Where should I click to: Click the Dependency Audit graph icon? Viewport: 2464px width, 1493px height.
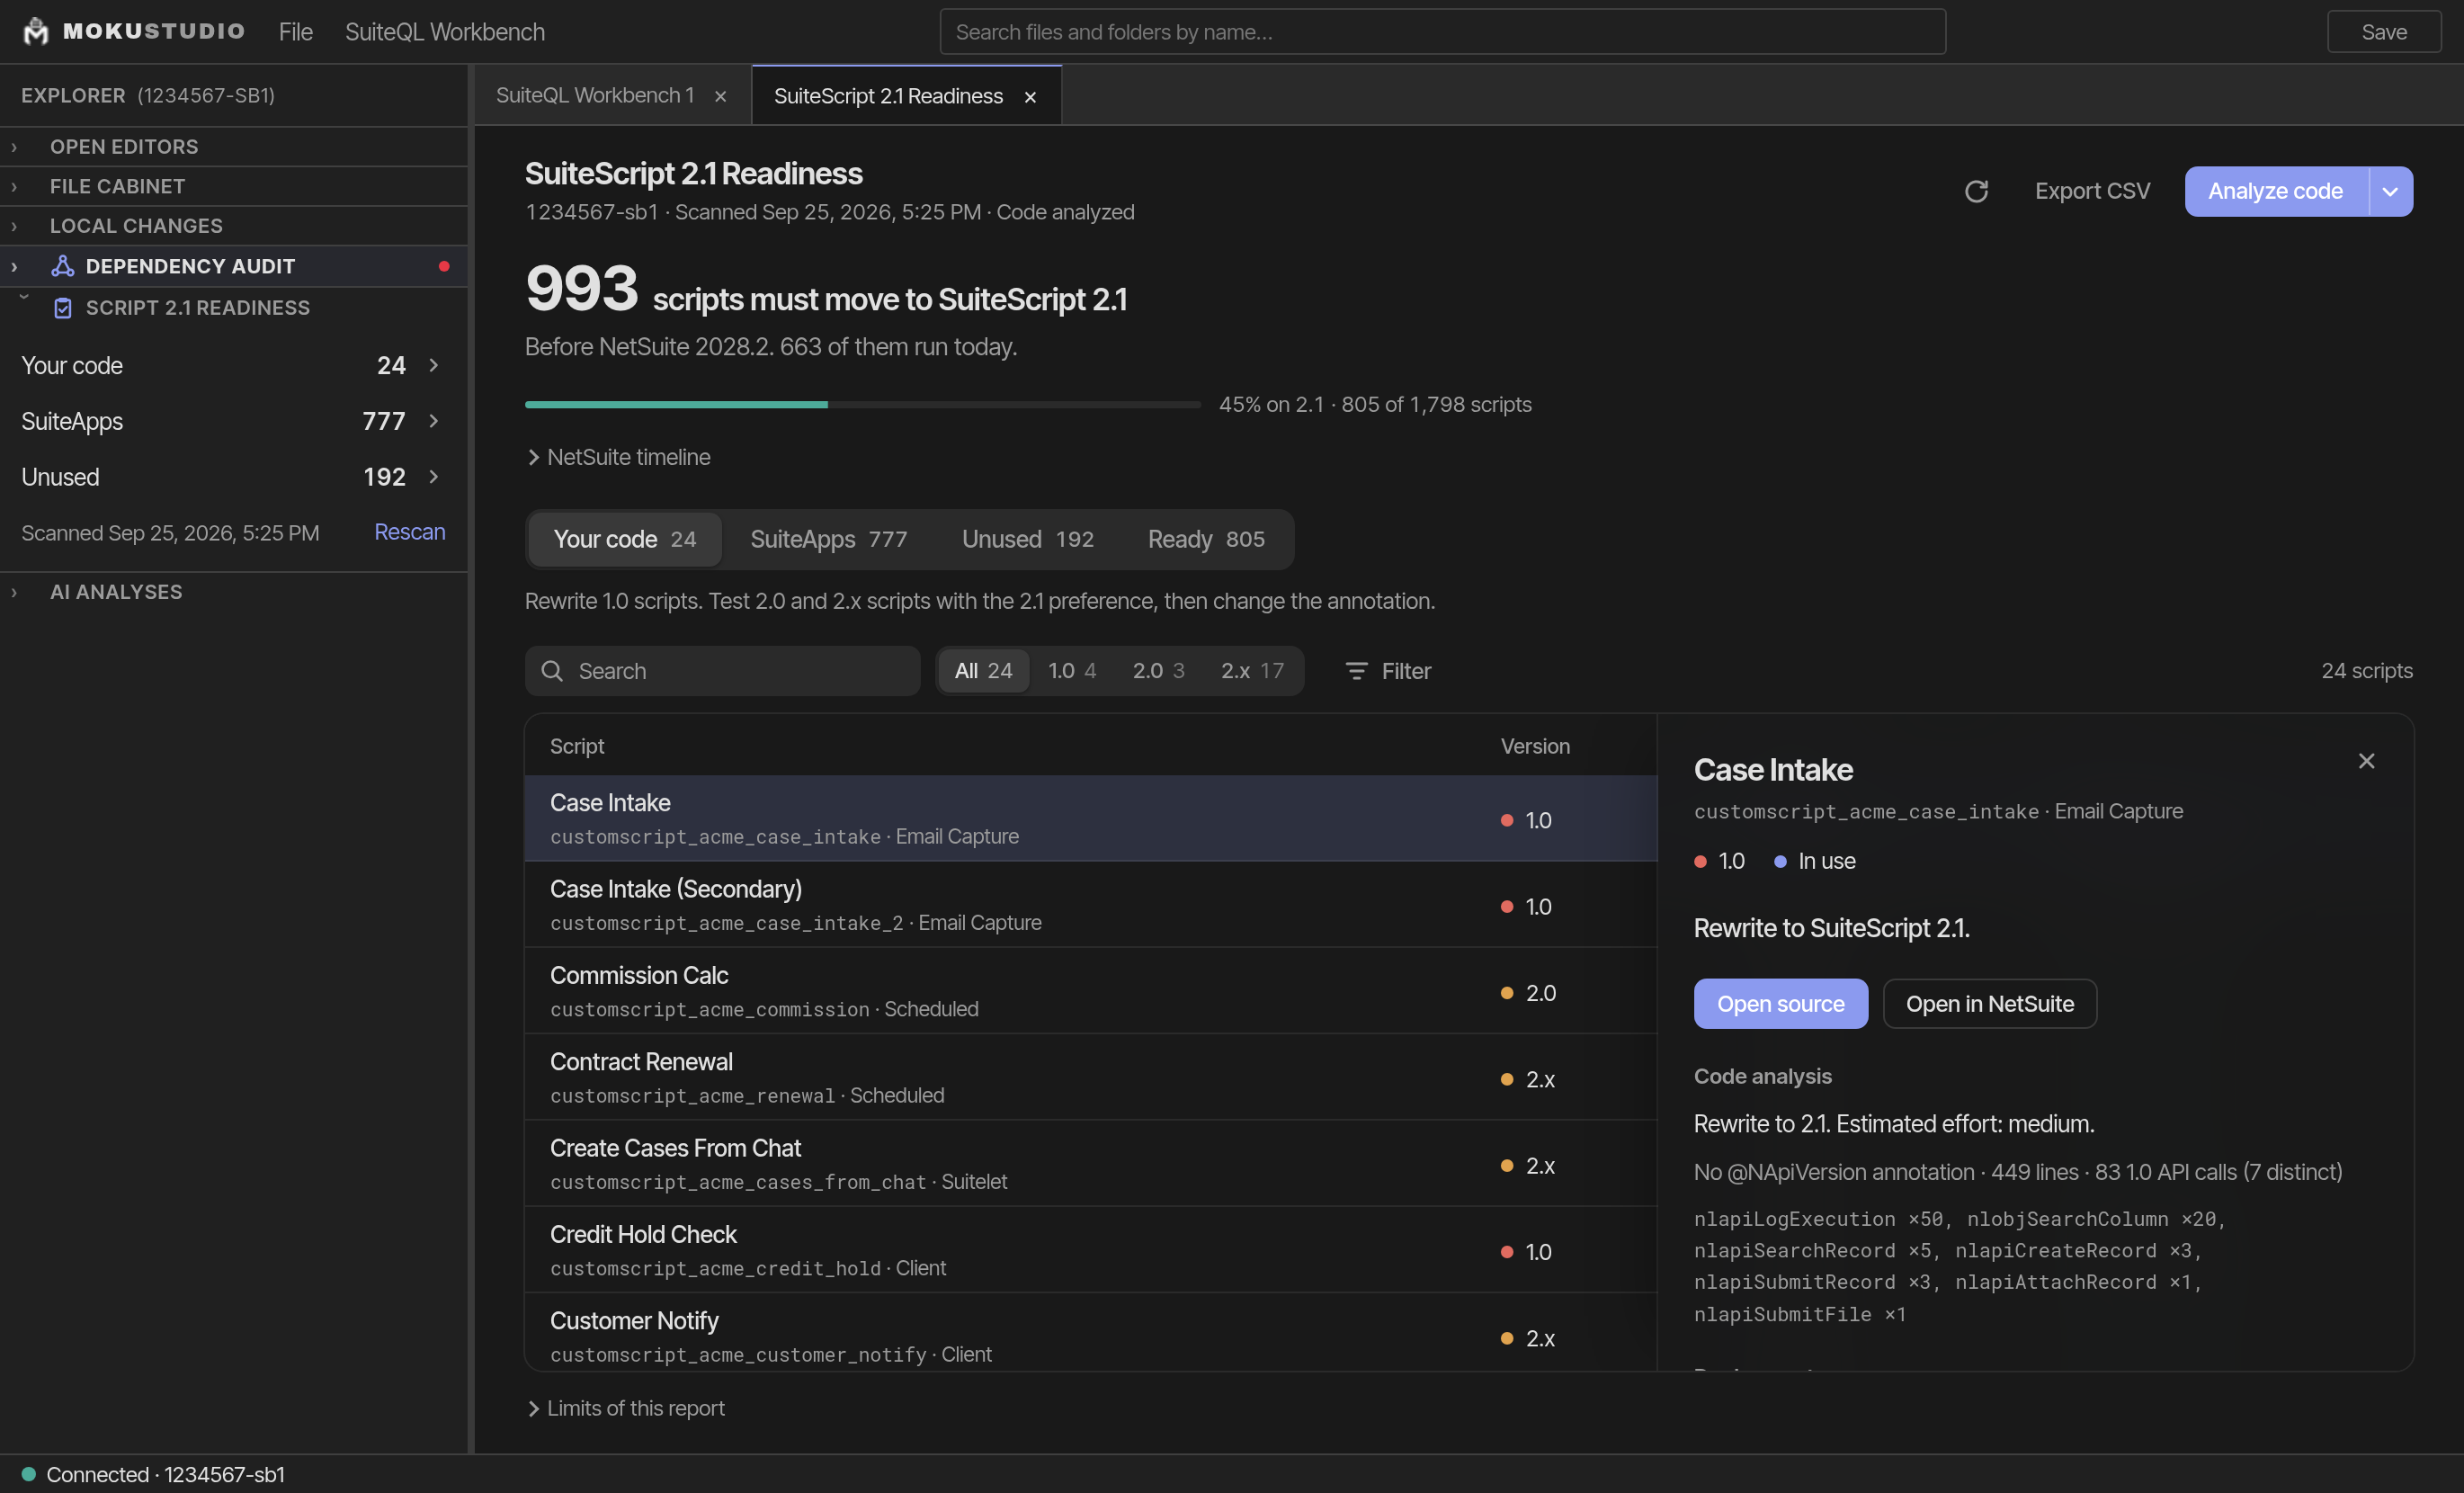(63, 266)
